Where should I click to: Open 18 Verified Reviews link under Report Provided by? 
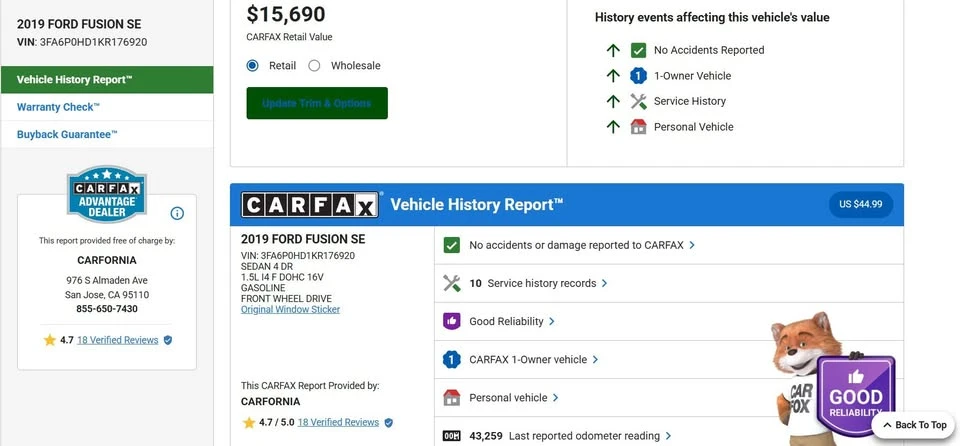click(338, 422)
